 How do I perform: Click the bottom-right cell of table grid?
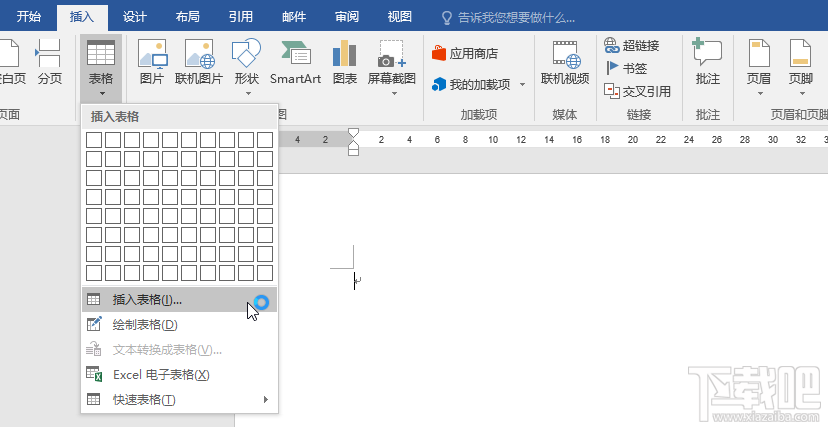[x=265, y=273]
